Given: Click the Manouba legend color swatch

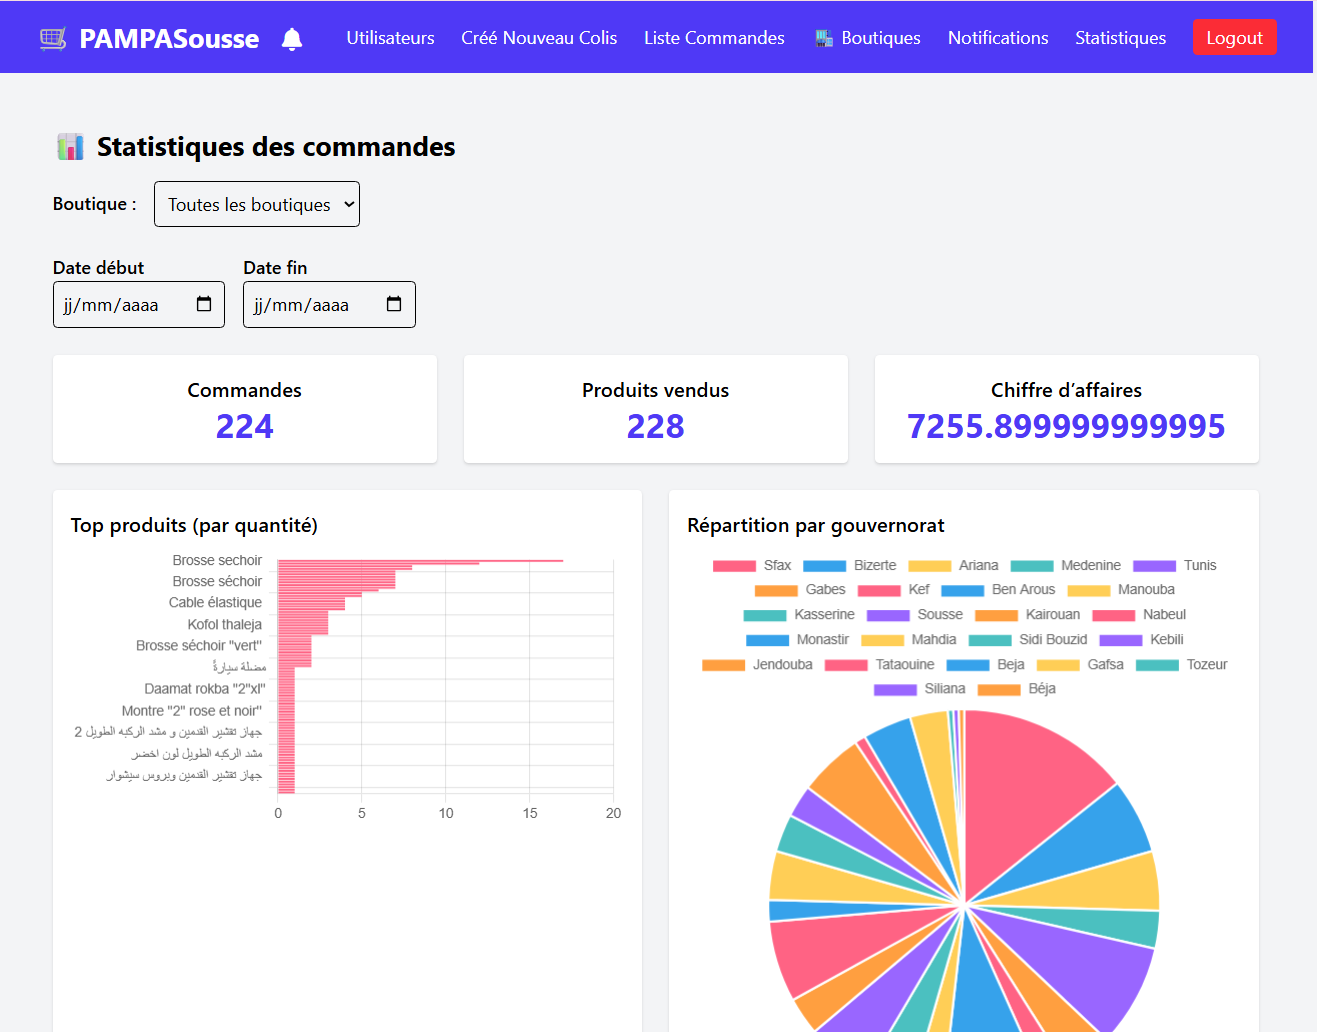Looking at the screenshot, I should click(1089, 590).
